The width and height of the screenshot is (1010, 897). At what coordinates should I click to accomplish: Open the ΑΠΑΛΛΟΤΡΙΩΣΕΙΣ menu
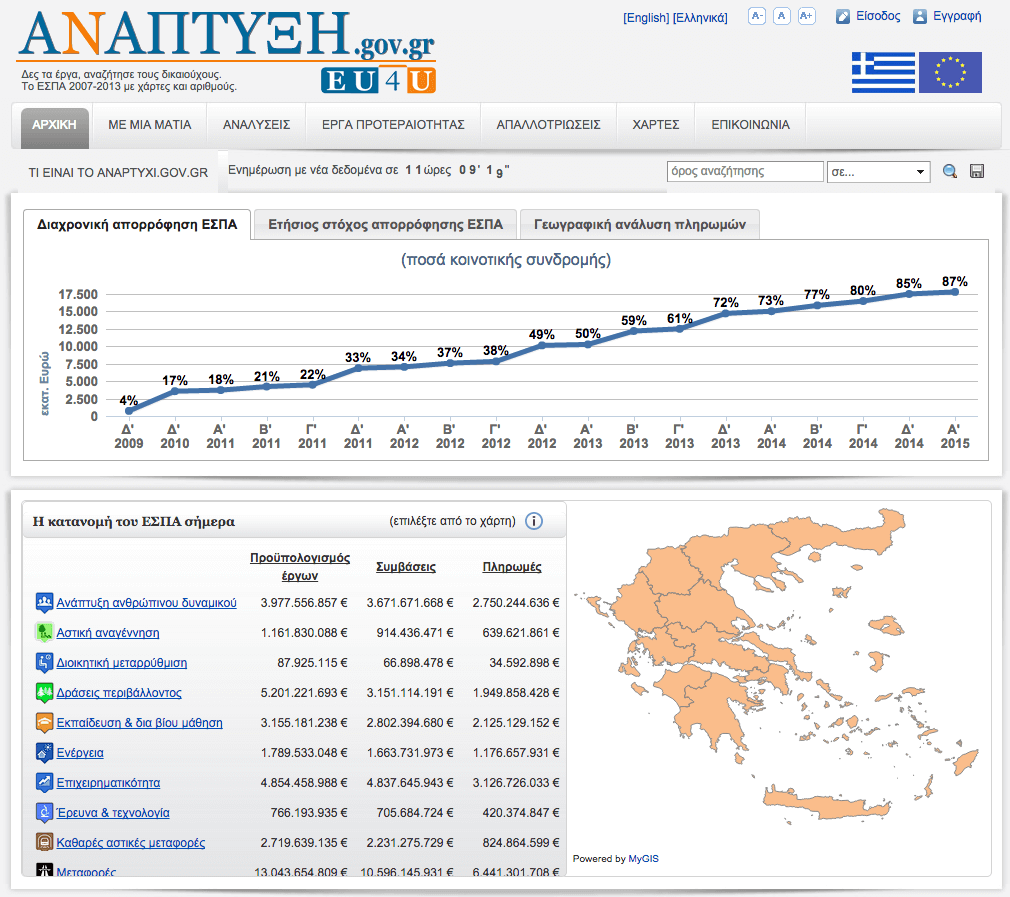click(548, 125)
